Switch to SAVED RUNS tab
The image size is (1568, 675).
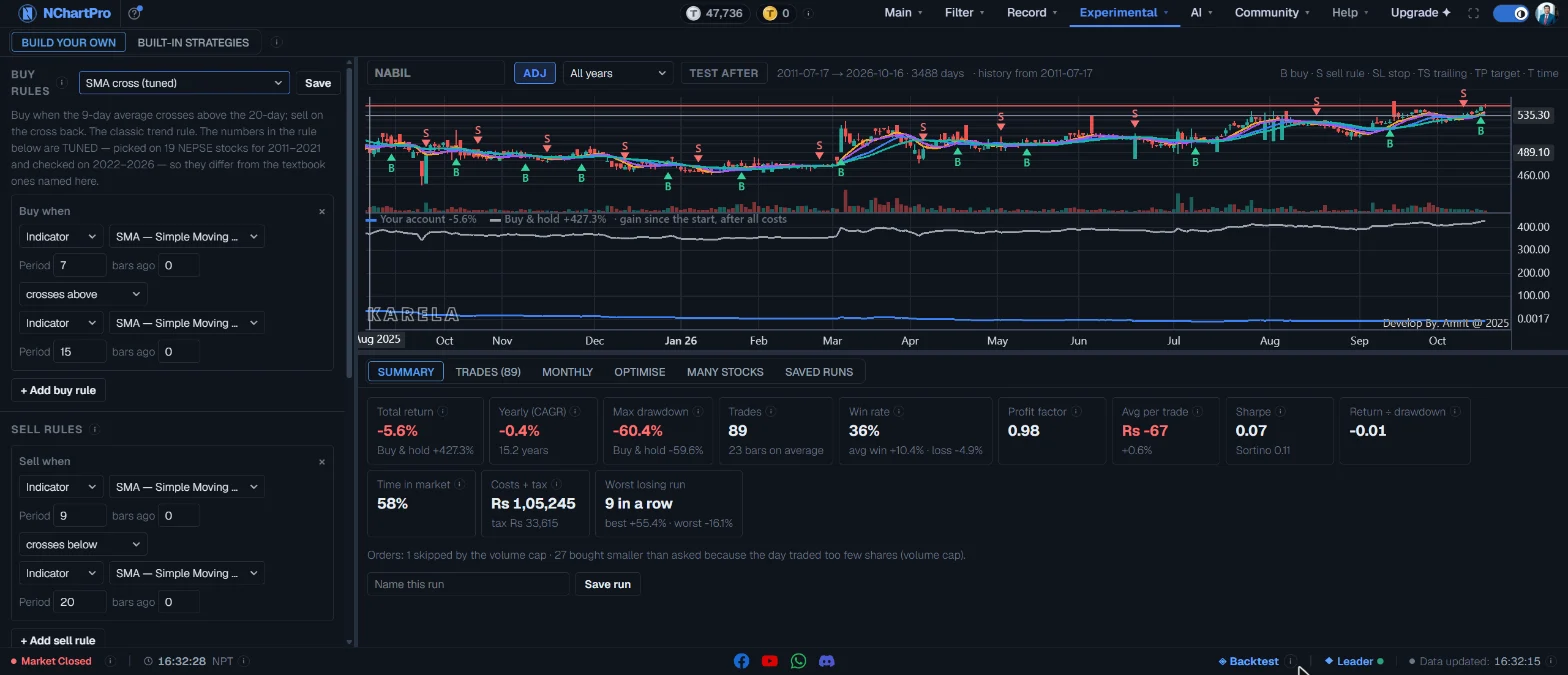pos(819,372)
